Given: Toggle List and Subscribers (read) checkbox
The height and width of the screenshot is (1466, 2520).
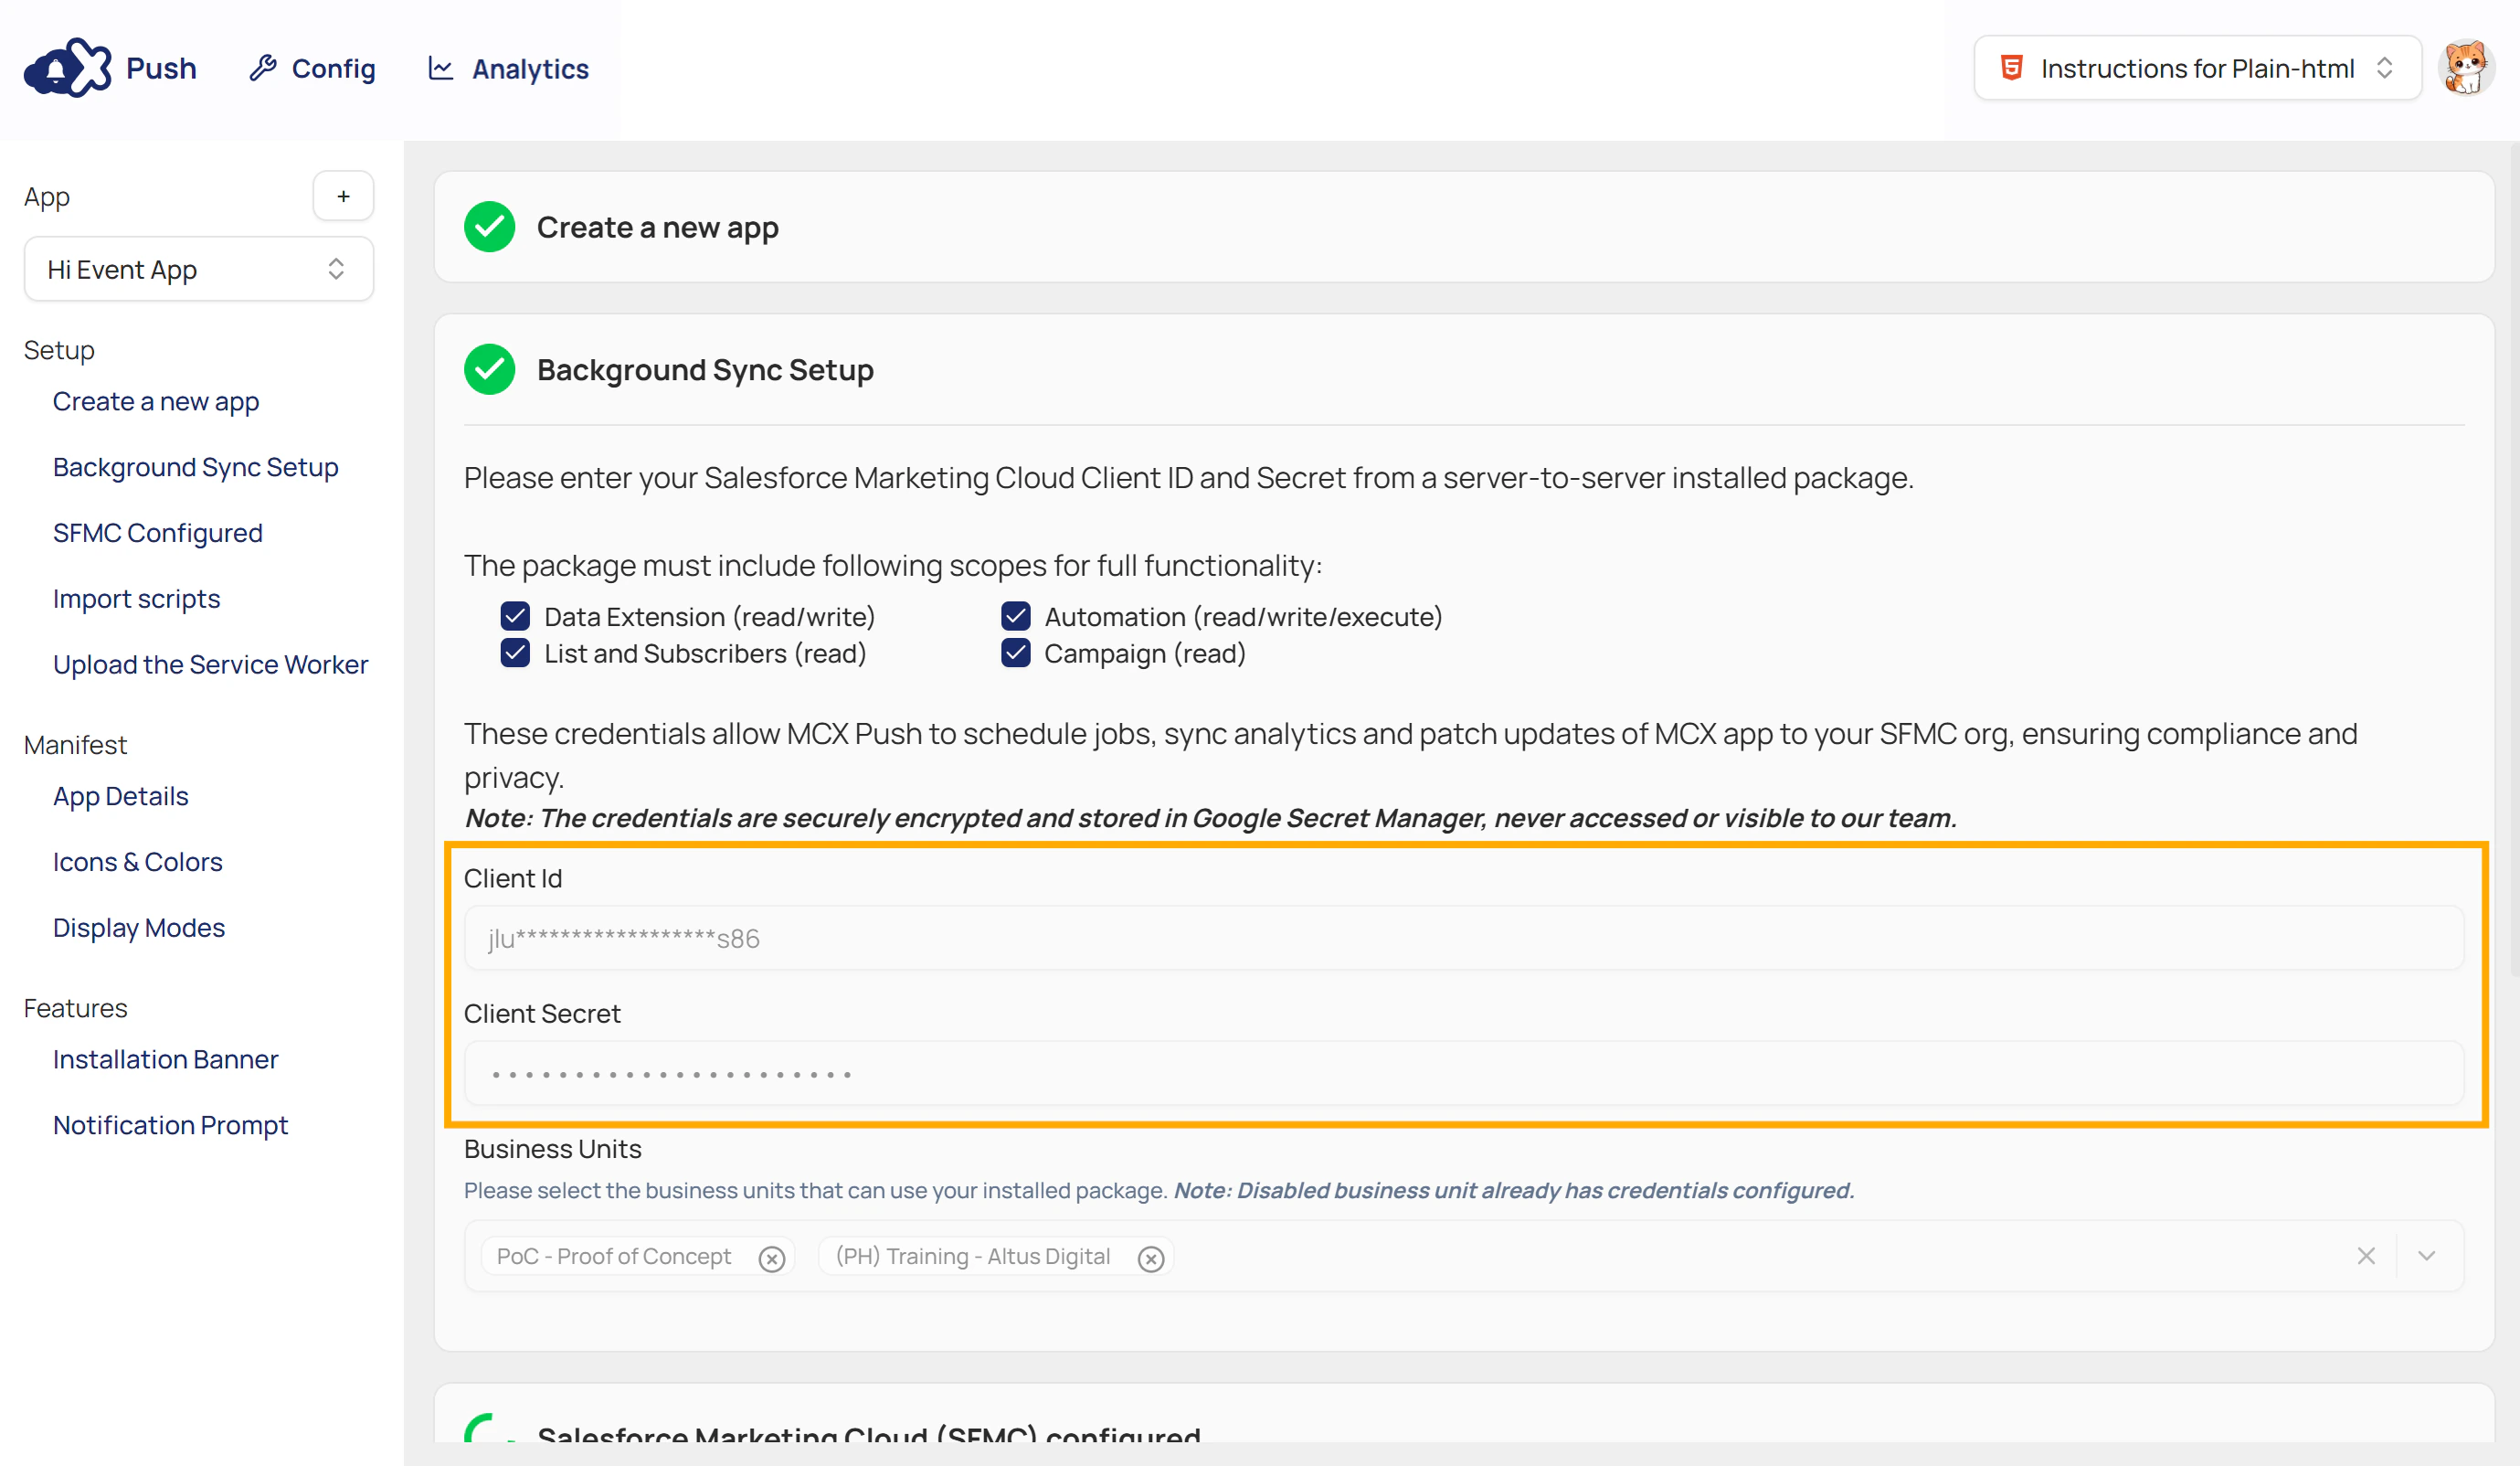Looking at the screenshot, I should pyautogui.click(x=515, y=653).
